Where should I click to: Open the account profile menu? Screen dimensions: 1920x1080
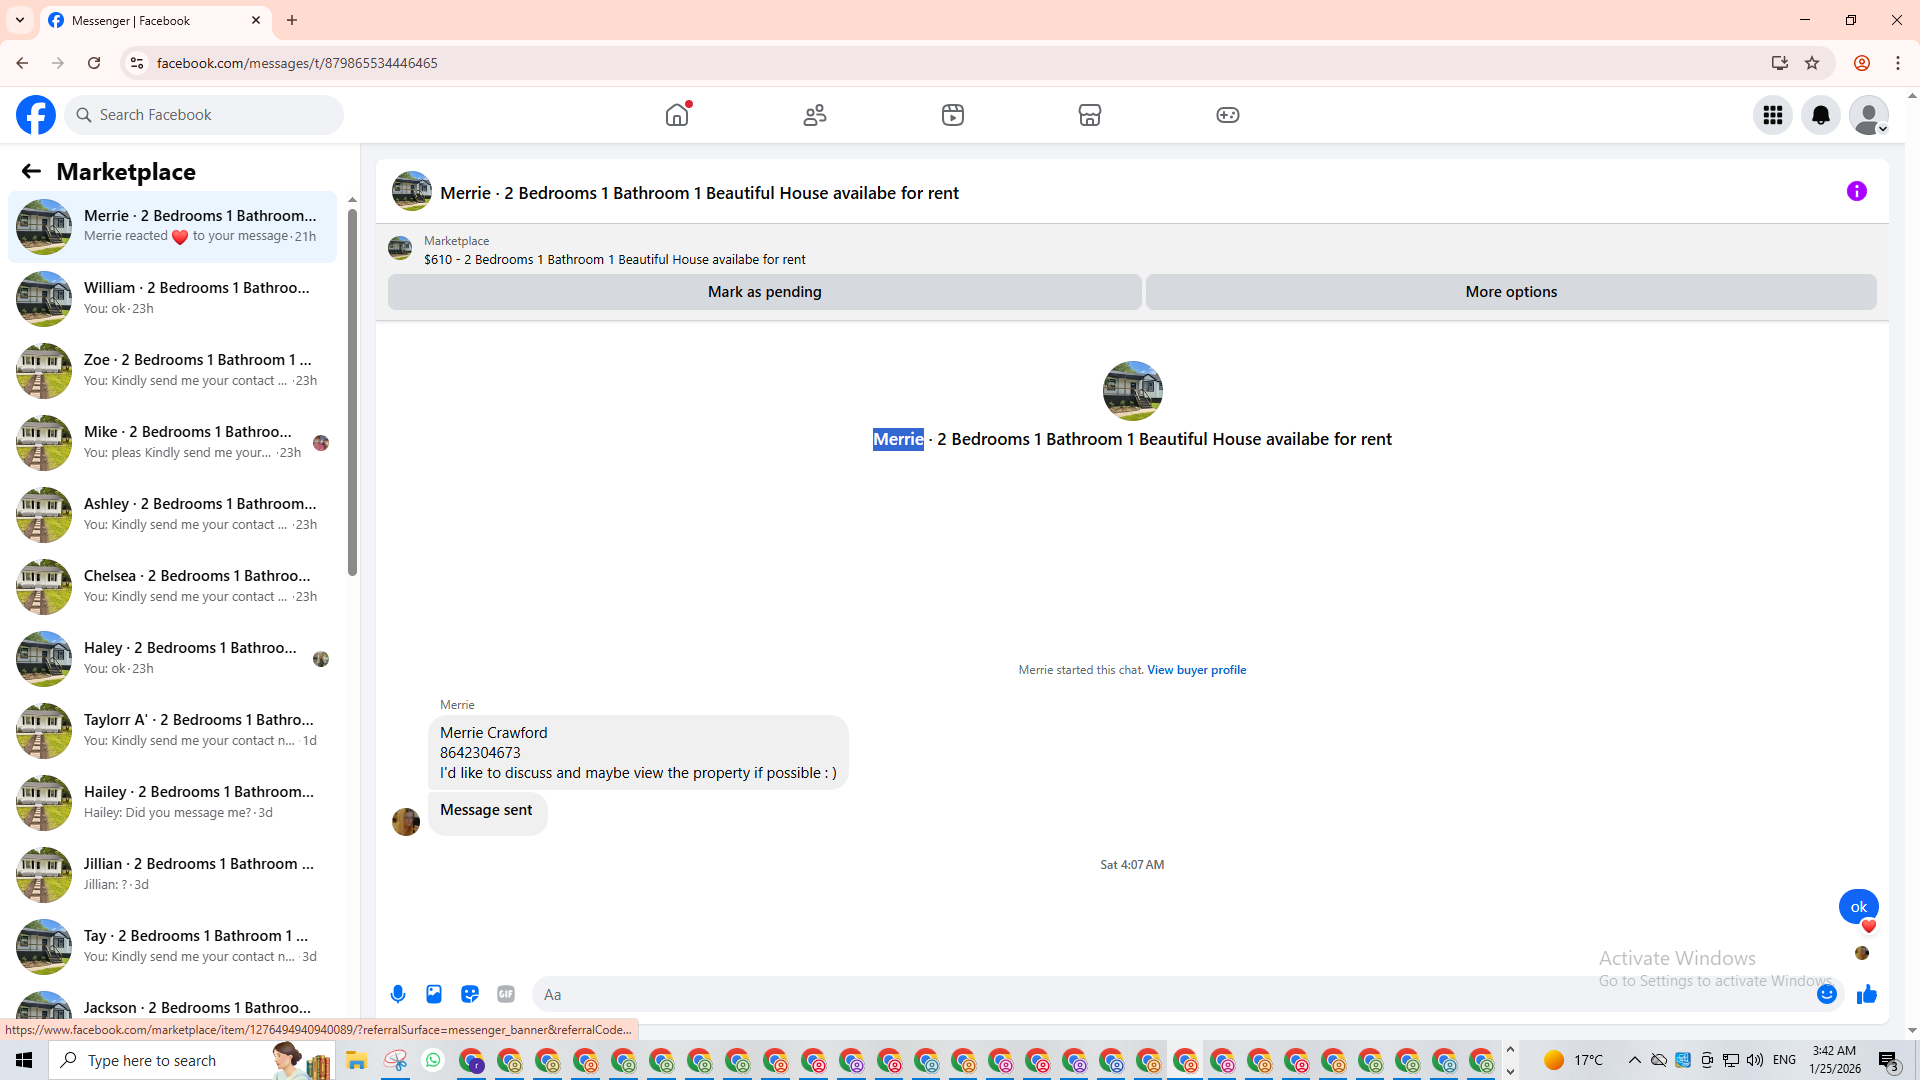point(1869,115)
